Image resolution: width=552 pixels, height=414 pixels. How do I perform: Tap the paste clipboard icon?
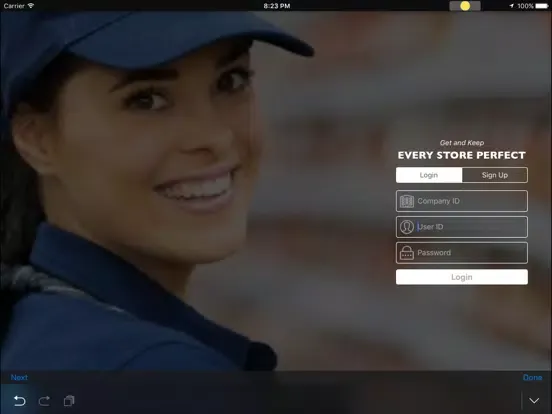pos(69,401)
